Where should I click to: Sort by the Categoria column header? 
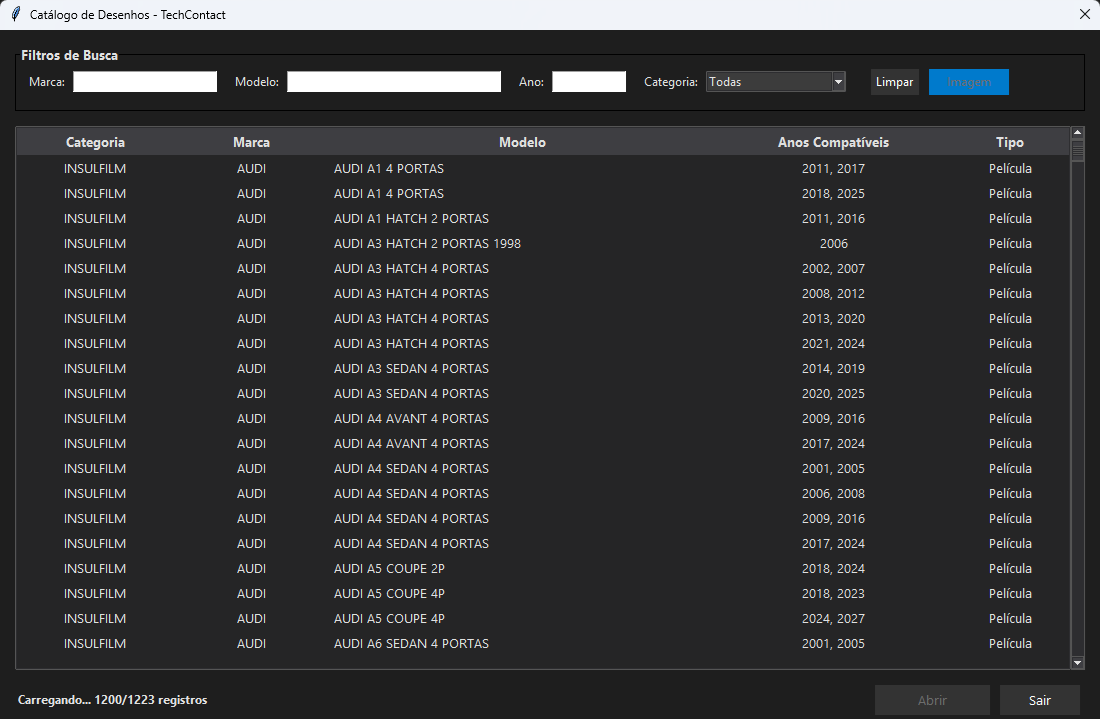pyautogui.click(x=95, y=142)
